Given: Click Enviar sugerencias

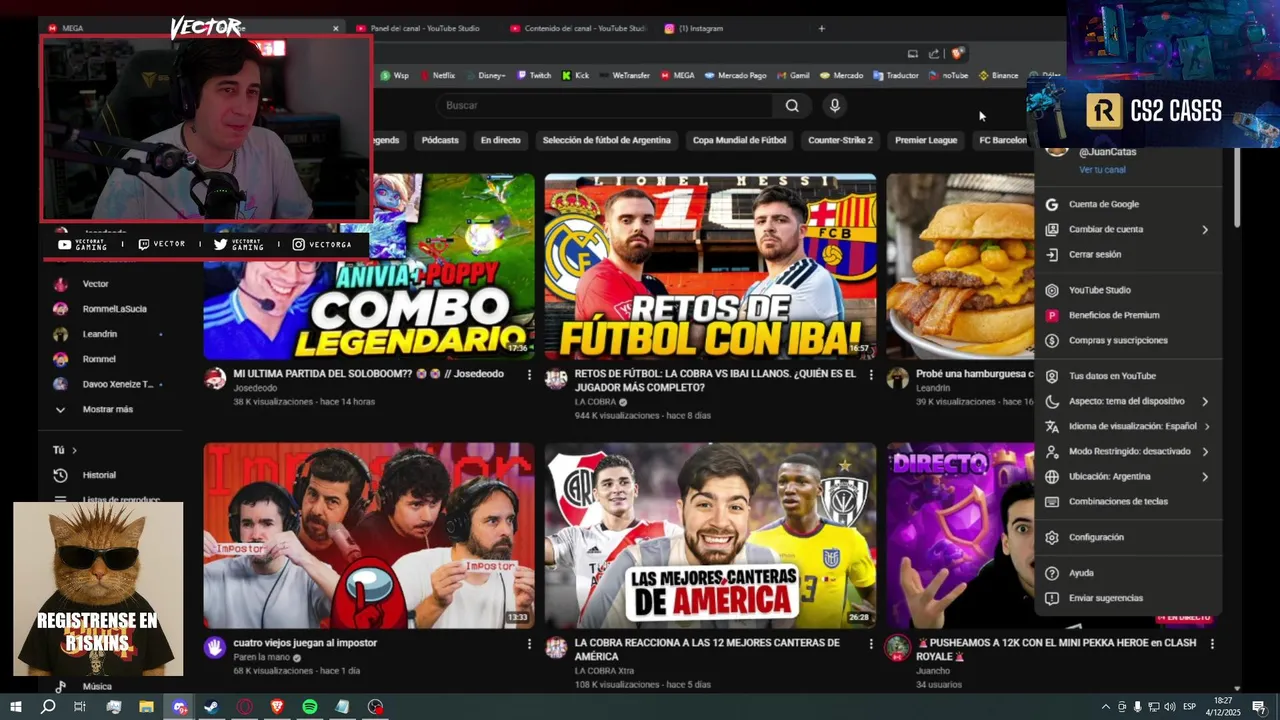Looking at the screenshot, I should click(x=1128, y=598).
